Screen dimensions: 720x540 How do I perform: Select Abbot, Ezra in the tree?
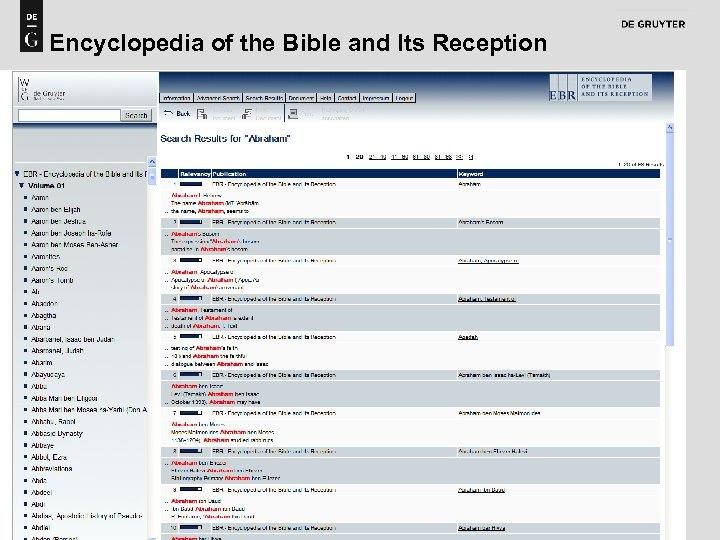coord(49,457)
